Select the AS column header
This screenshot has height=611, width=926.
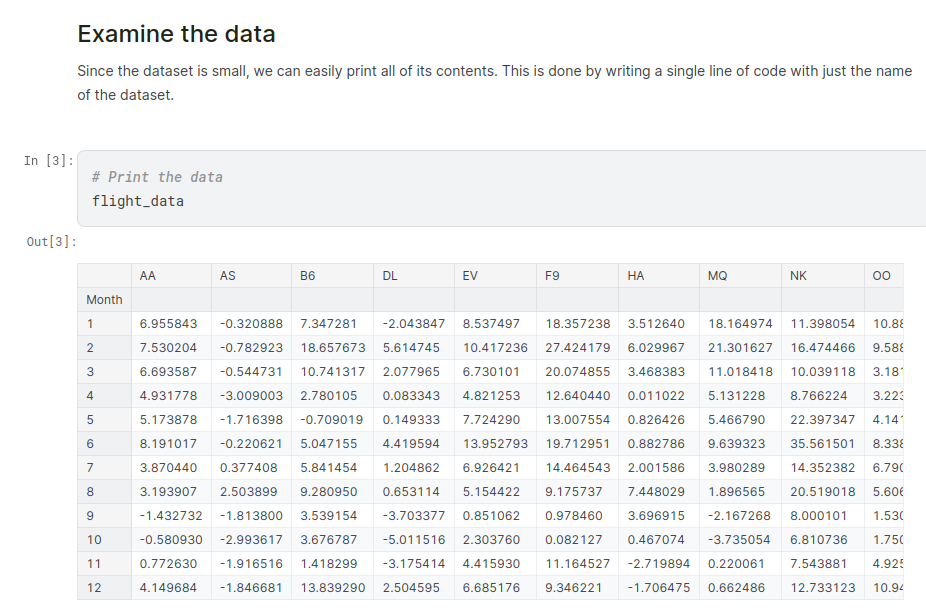coord(227,276)
